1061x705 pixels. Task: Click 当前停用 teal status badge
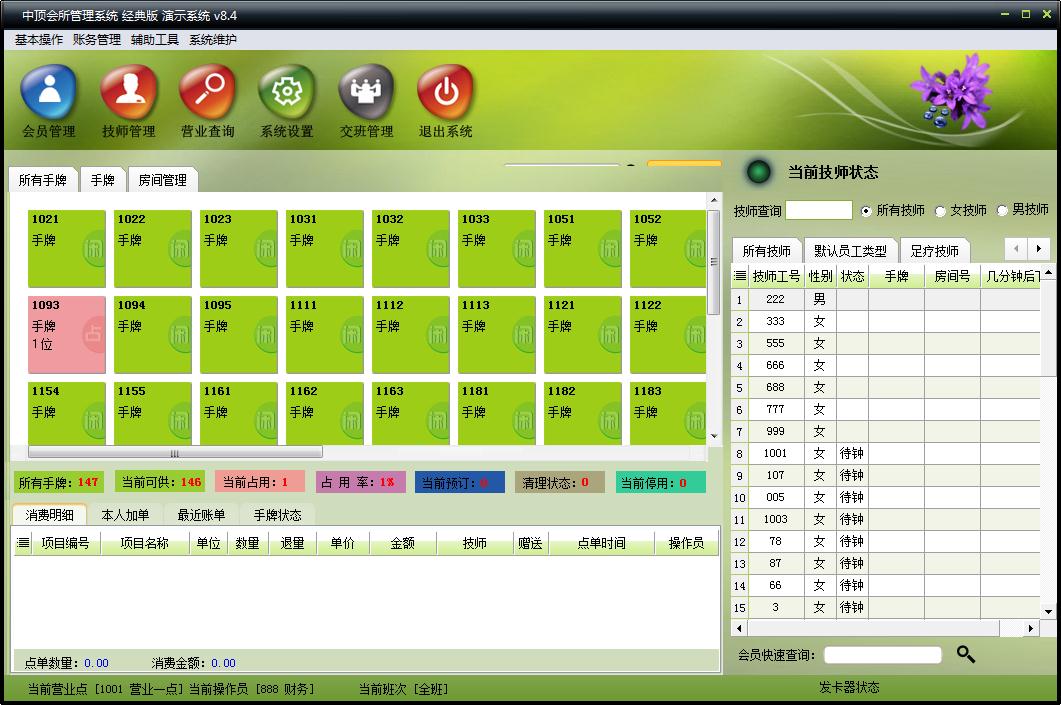pyautogui.click(x=660, y=482)
